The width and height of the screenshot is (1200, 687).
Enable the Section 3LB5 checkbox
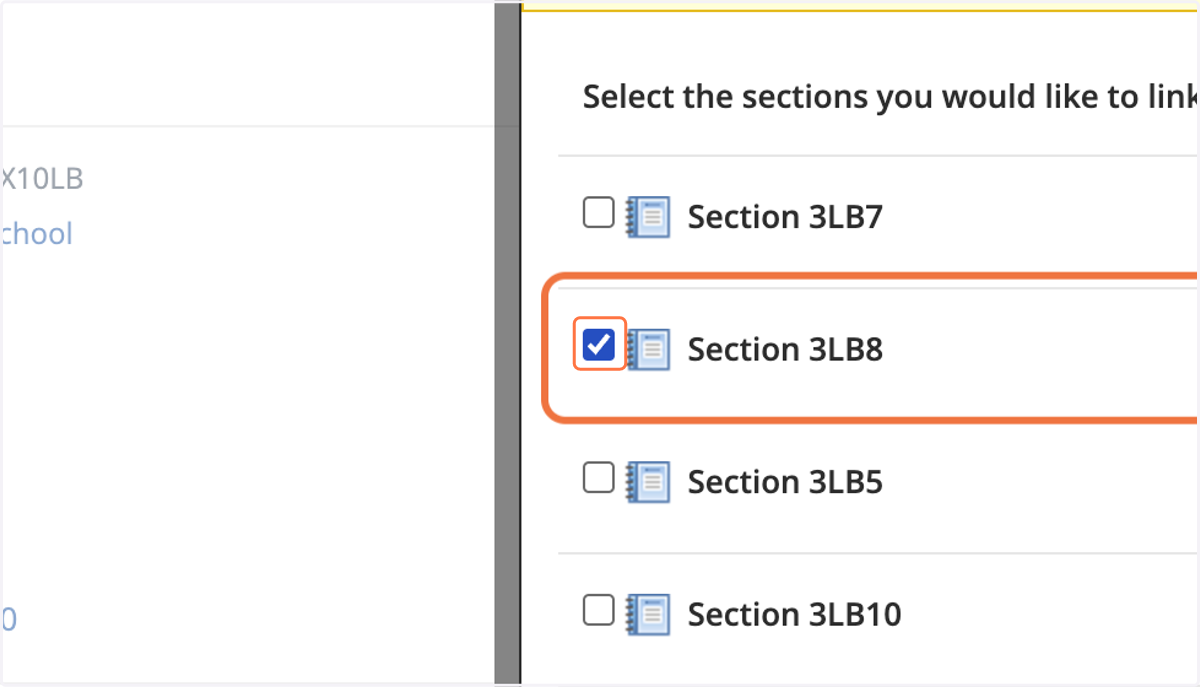coord(599,478)
